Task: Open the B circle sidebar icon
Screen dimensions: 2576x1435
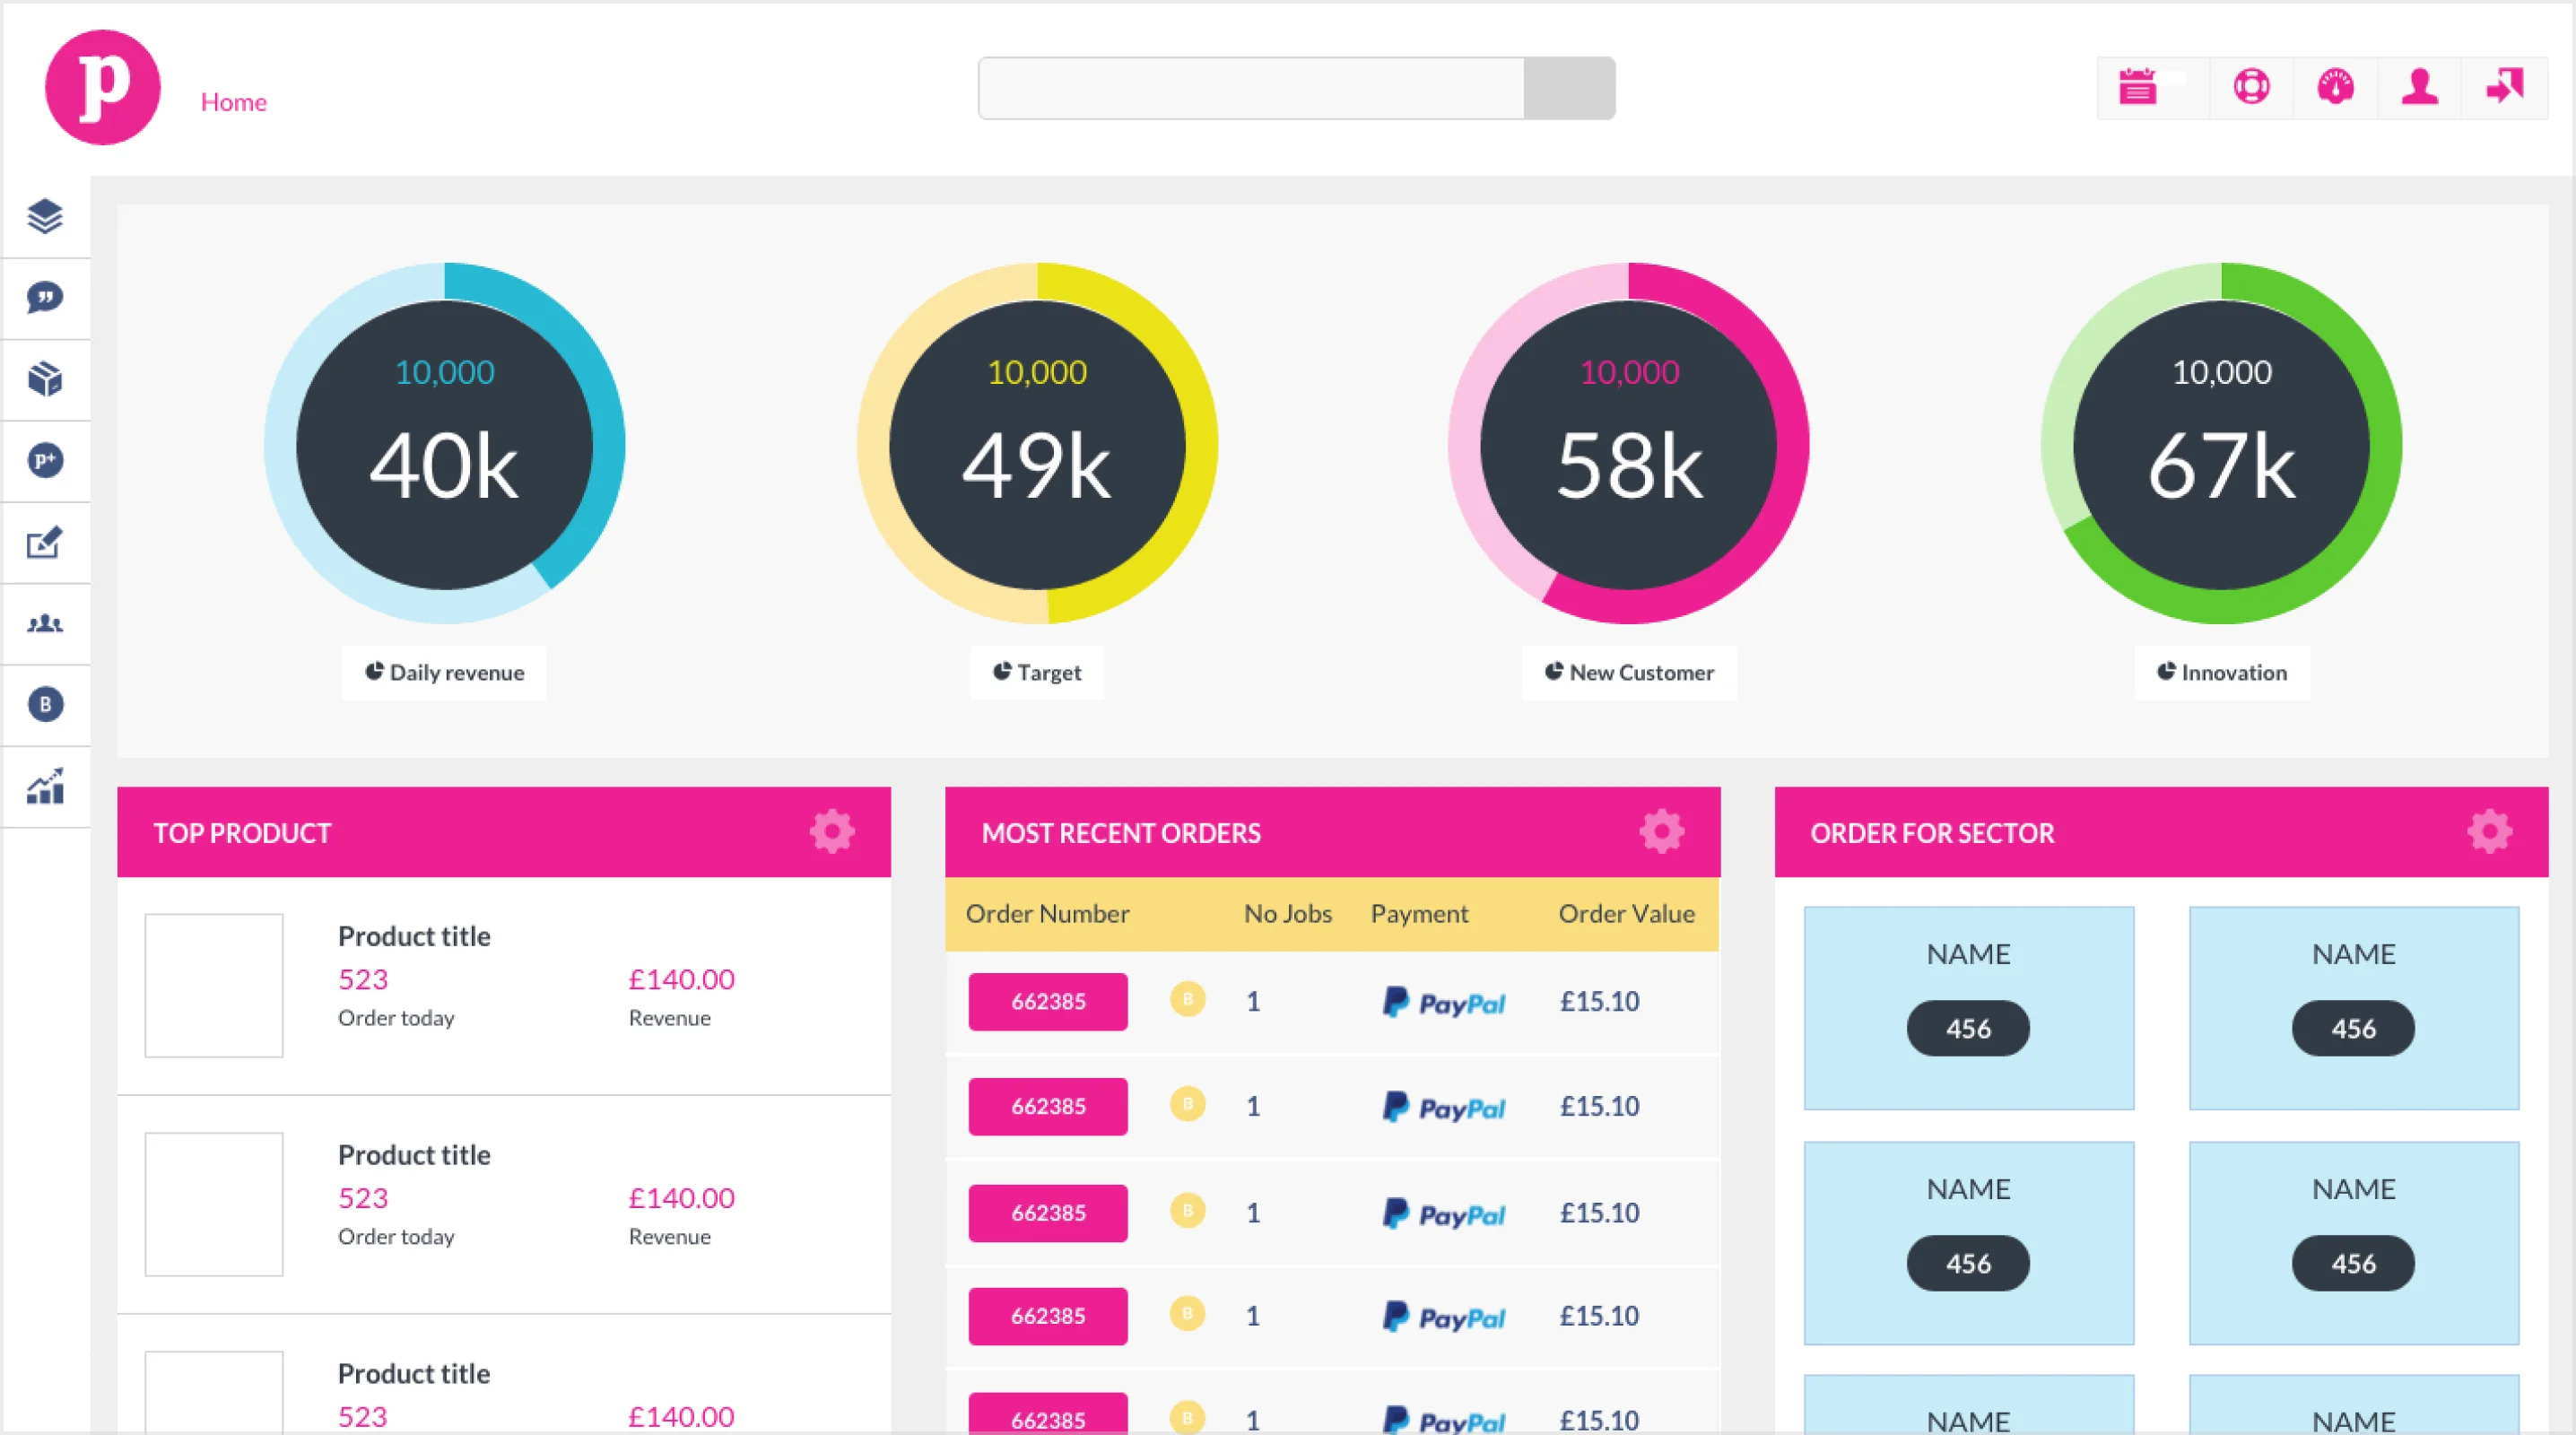Action: click(x=45, y=704)
